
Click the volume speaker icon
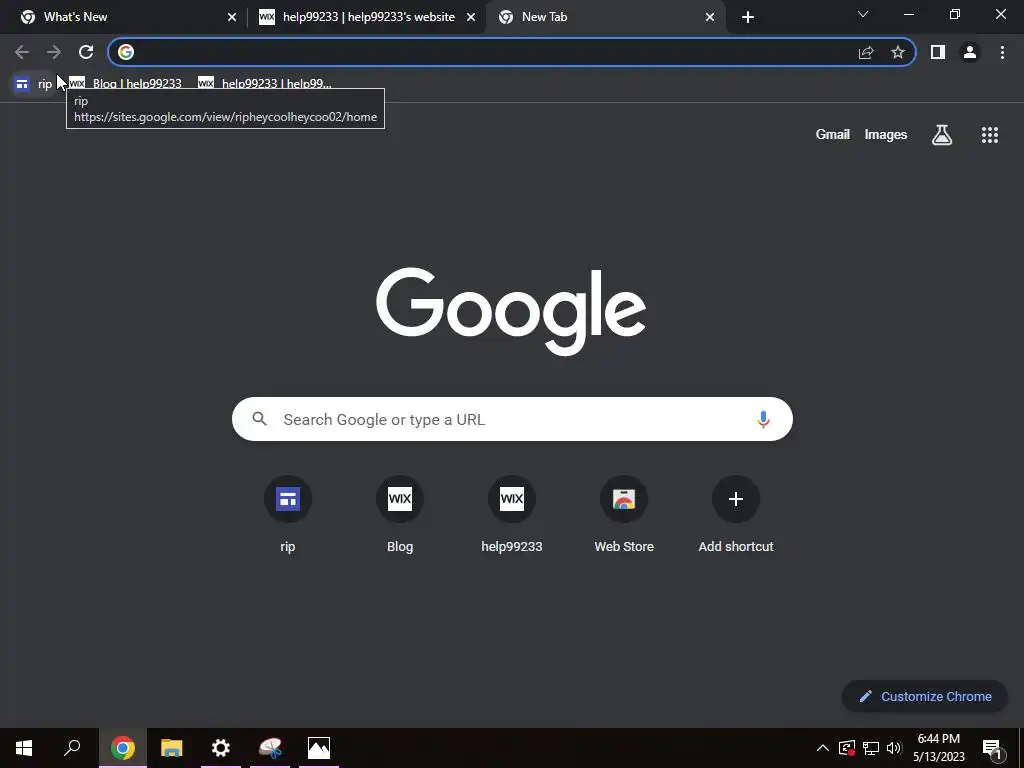894,748
